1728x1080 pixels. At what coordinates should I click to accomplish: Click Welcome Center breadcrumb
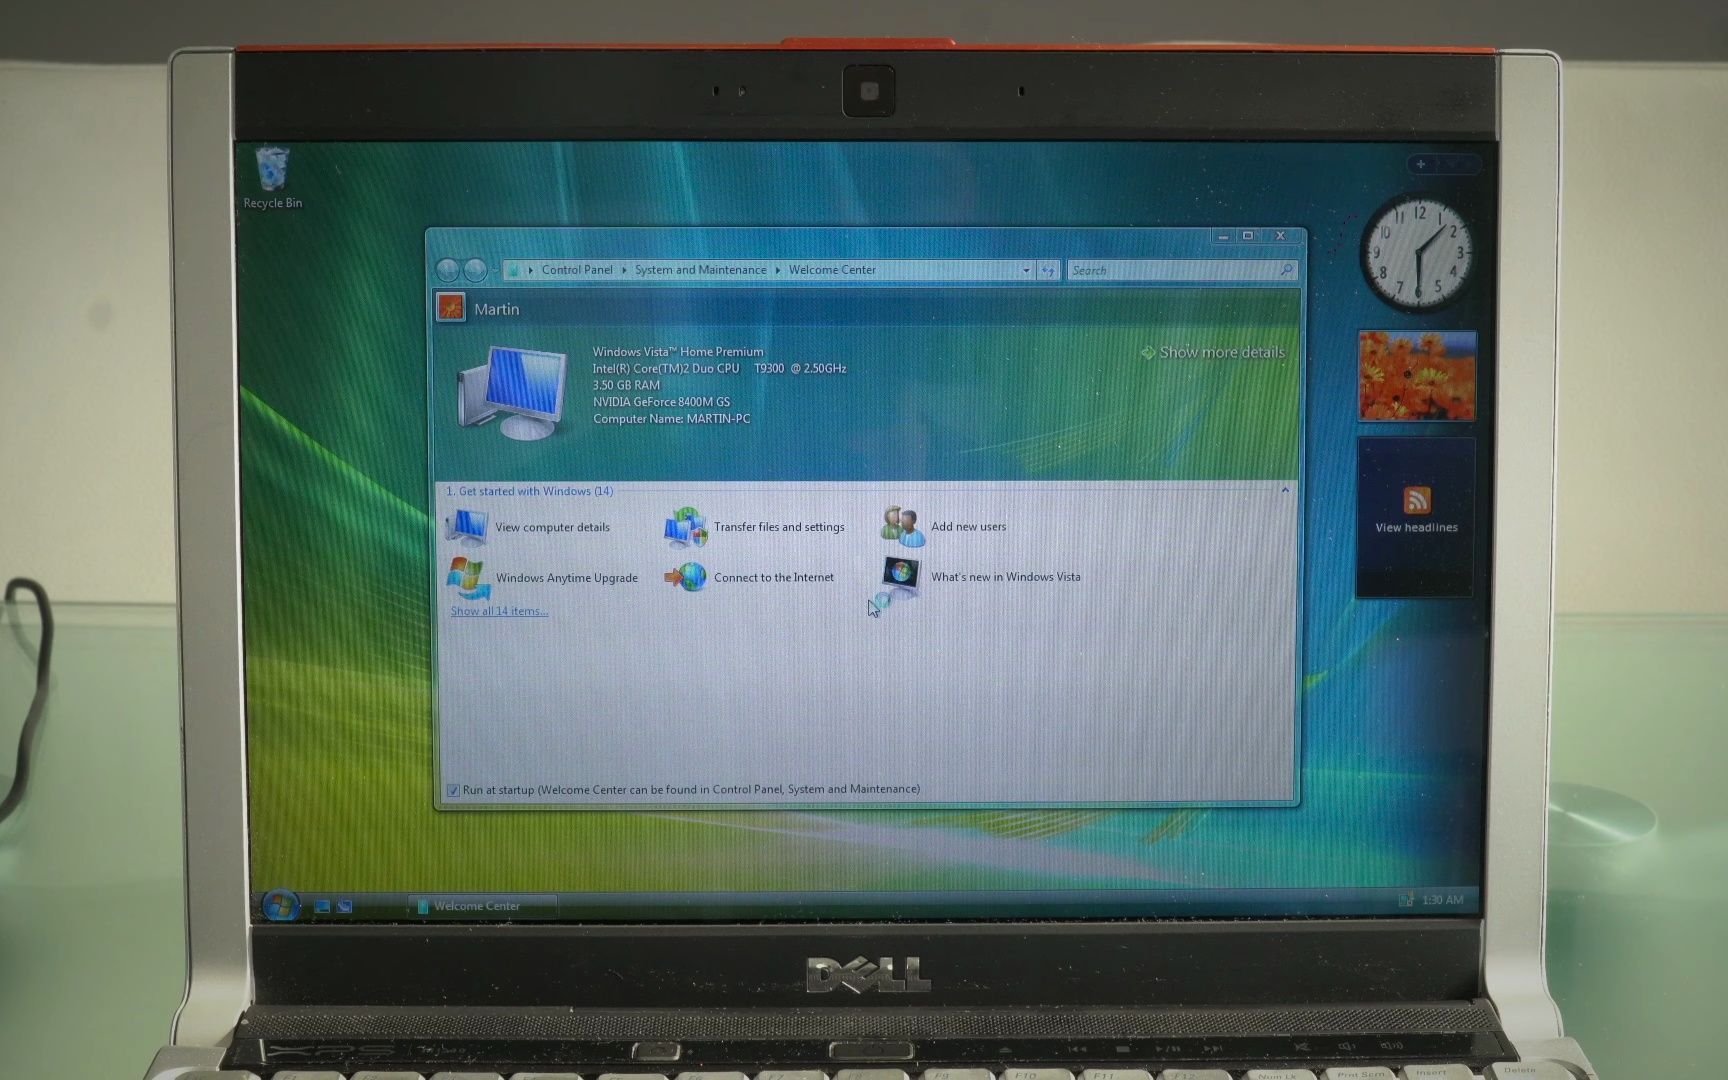tap(832, 270)
